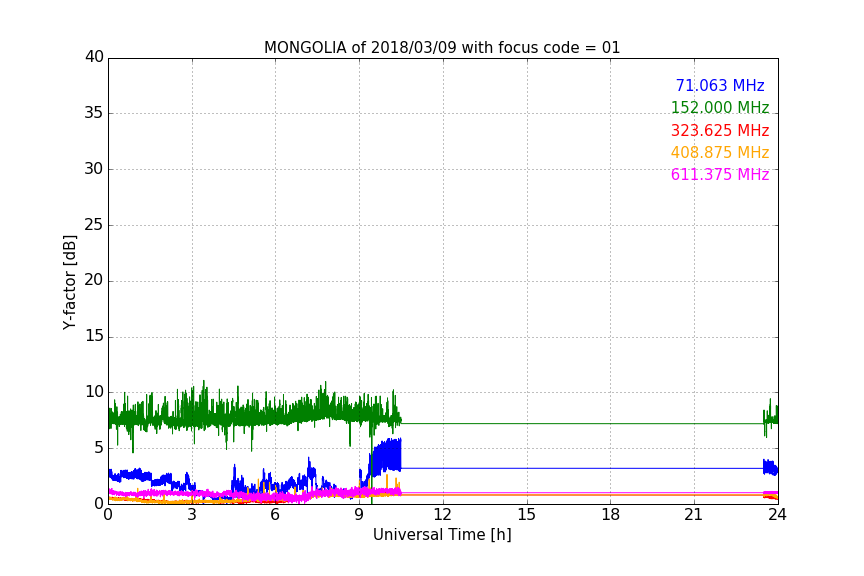Click the x-axis tick value 6
864x576 pixels.
tap(275, 515)
